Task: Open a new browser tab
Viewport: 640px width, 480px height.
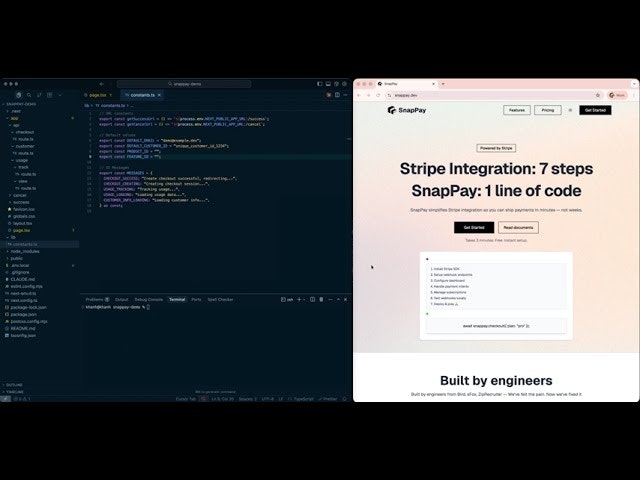Action: (x=443, y=84)
